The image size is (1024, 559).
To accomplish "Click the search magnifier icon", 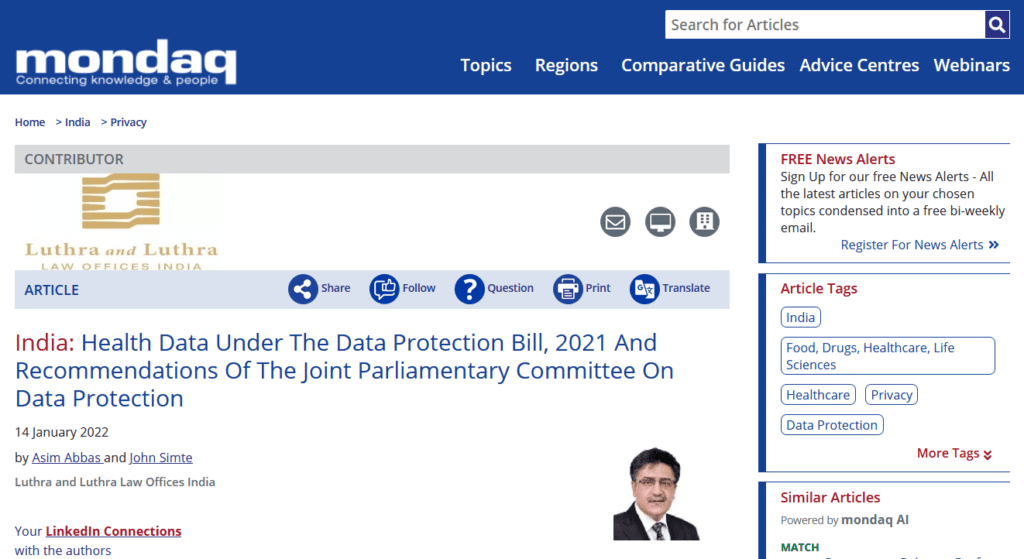I will (996, 25).
